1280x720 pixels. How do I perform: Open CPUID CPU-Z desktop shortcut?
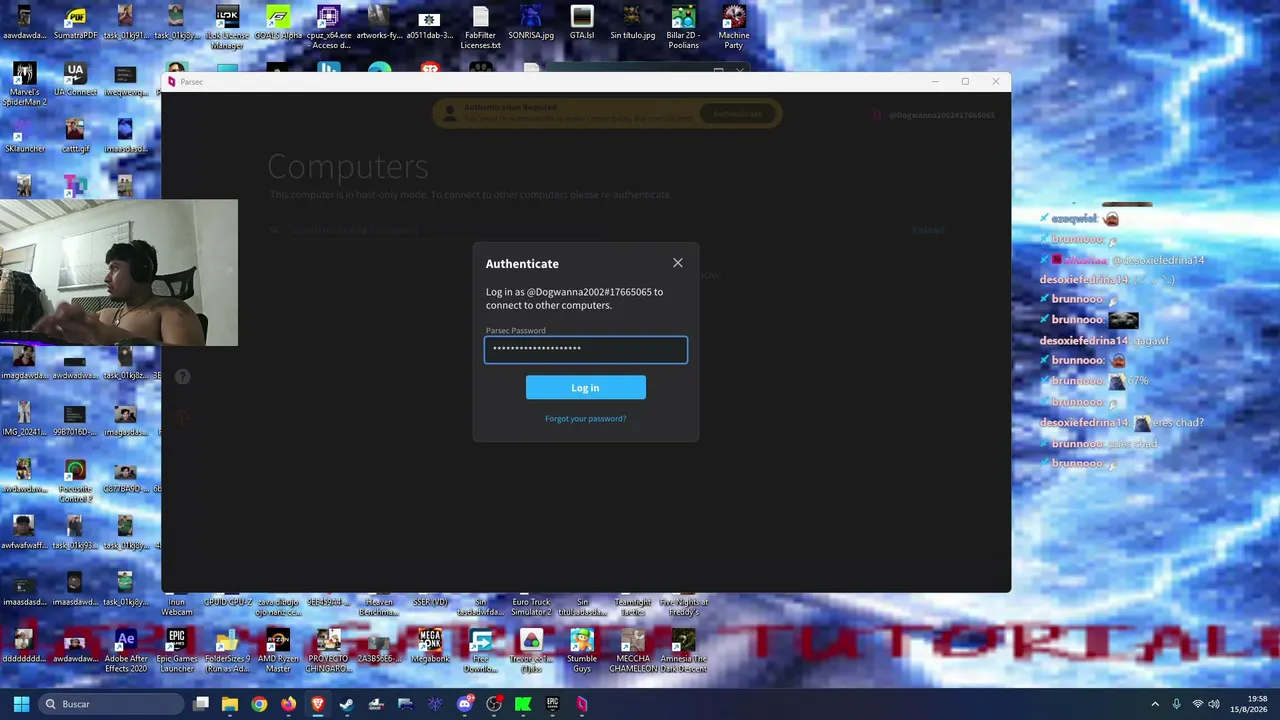pos(227,602)
